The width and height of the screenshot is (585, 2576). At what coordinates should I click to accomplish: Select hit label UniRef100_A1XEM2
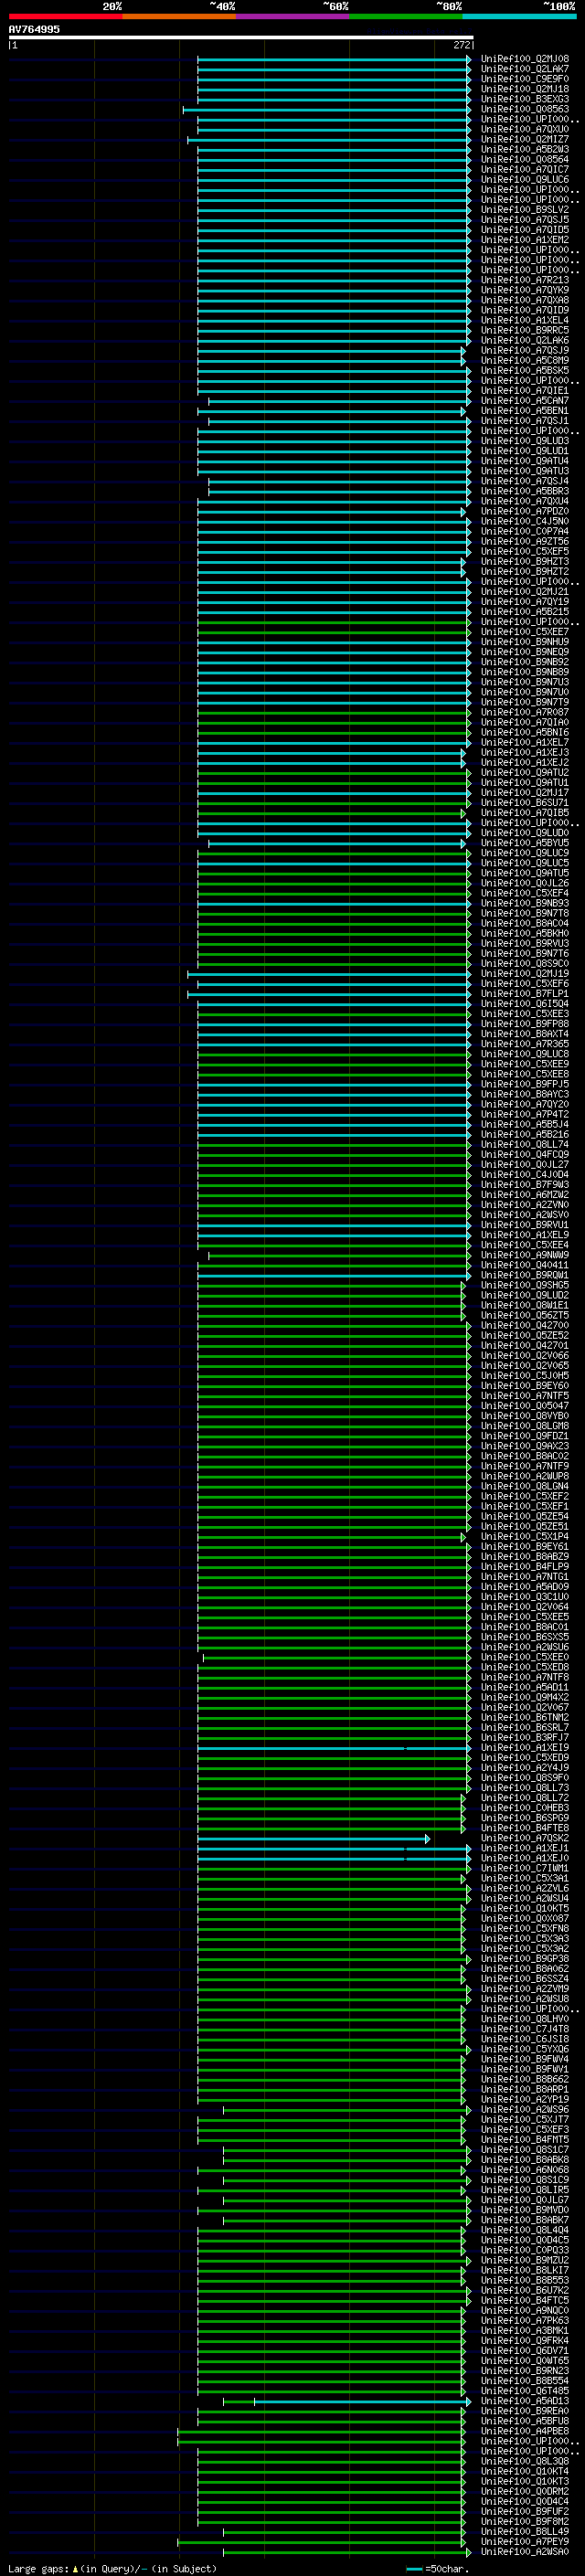coord(525,240)
